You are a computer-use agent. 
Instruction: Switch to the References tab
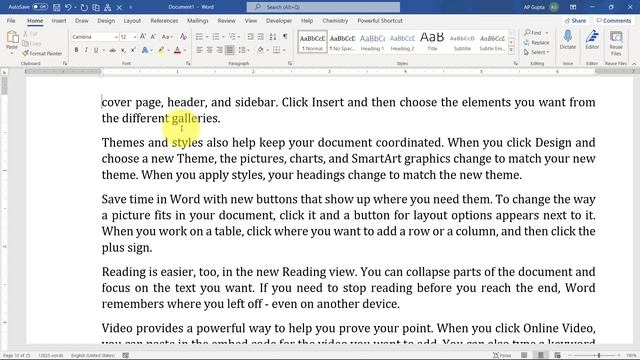point(164,20)
